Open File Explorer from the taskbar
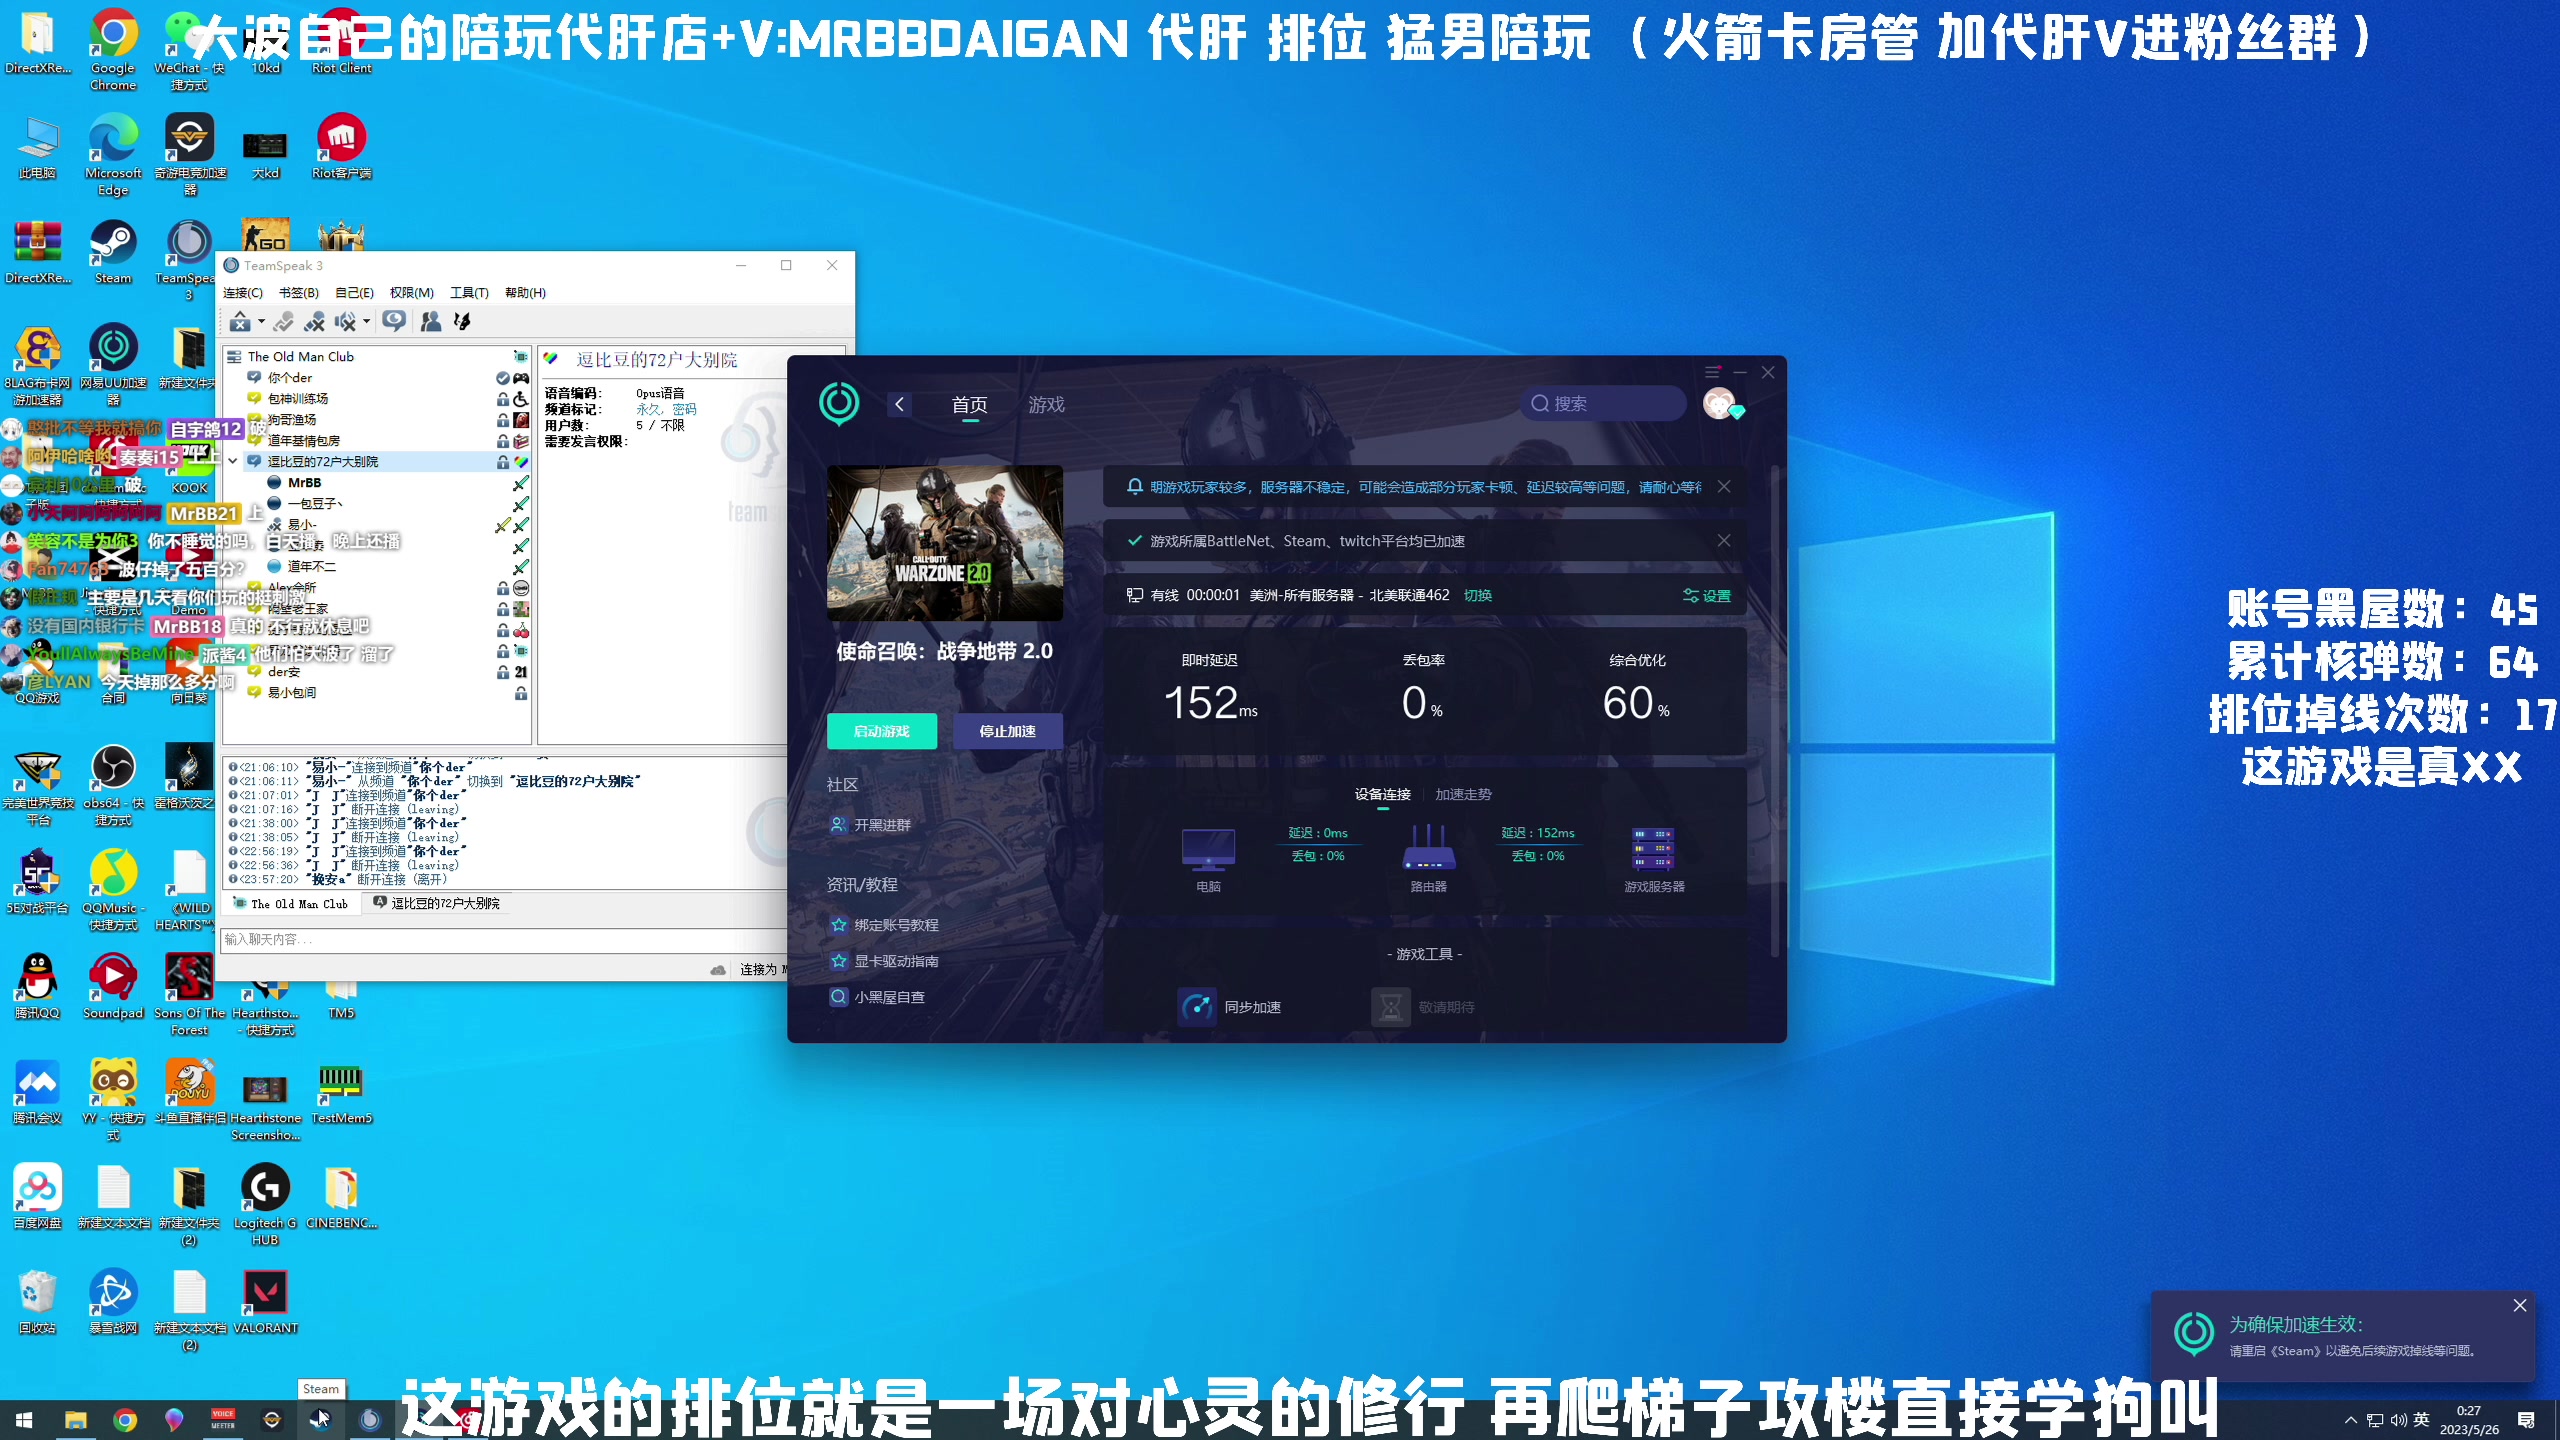The height and width of the screenshot is (1440, 2560). [75, 1420]
